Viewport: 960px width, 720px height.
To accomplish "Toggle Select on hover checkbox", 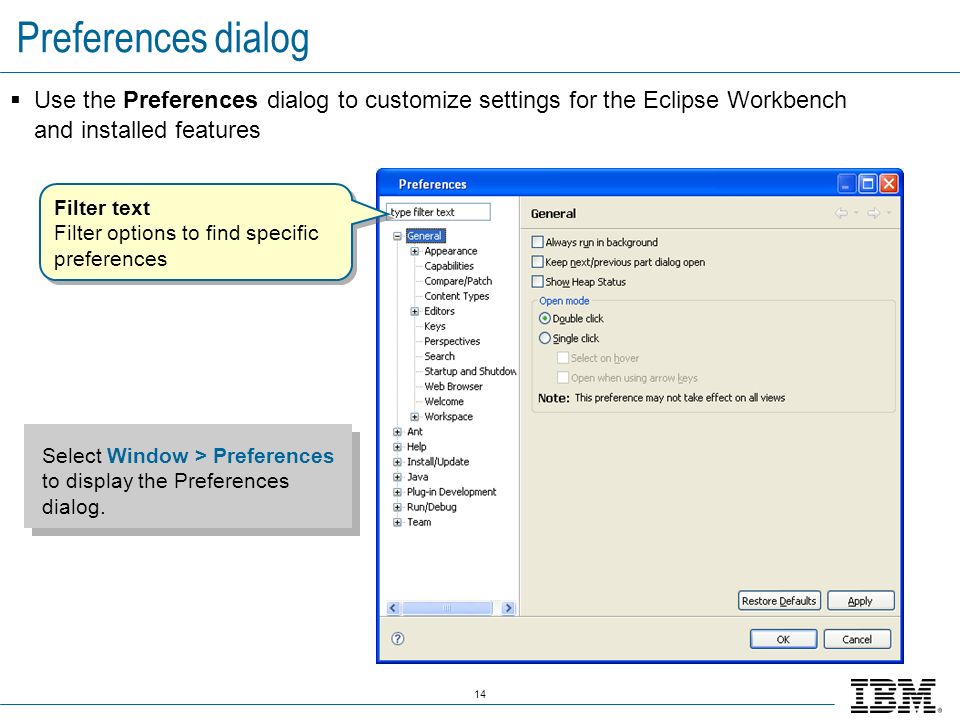I will [x=563, y=358].
